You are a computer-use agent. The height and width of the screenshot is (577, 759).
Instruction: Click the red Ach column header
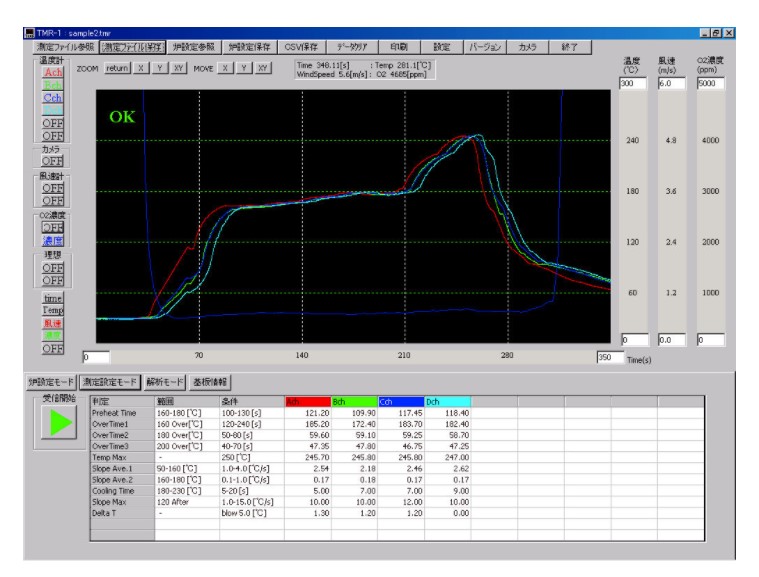(307, 402)
